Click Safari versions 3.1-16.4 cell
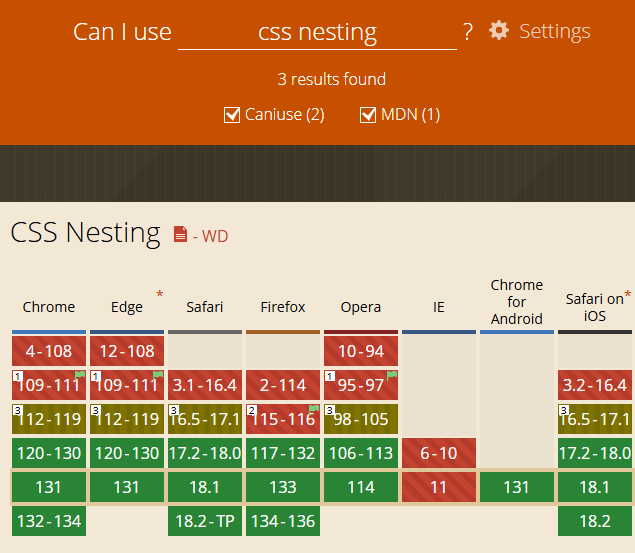This screenshot has width=635, height=553. tap(205, 385)
